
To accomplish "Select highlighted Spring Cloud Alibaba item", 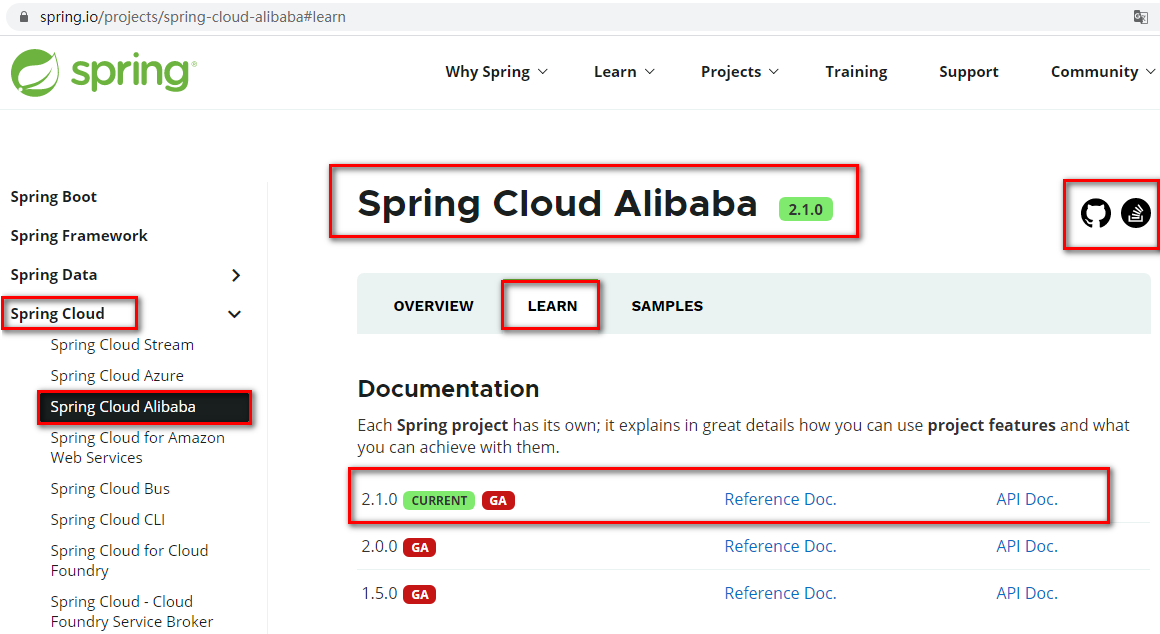I will click(144, 407).
